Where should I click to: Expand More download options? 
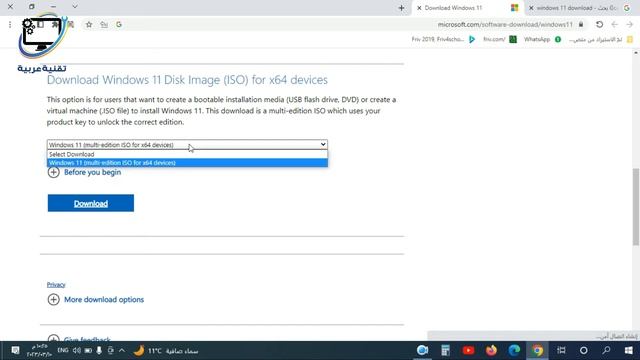(x=96, y=300)
